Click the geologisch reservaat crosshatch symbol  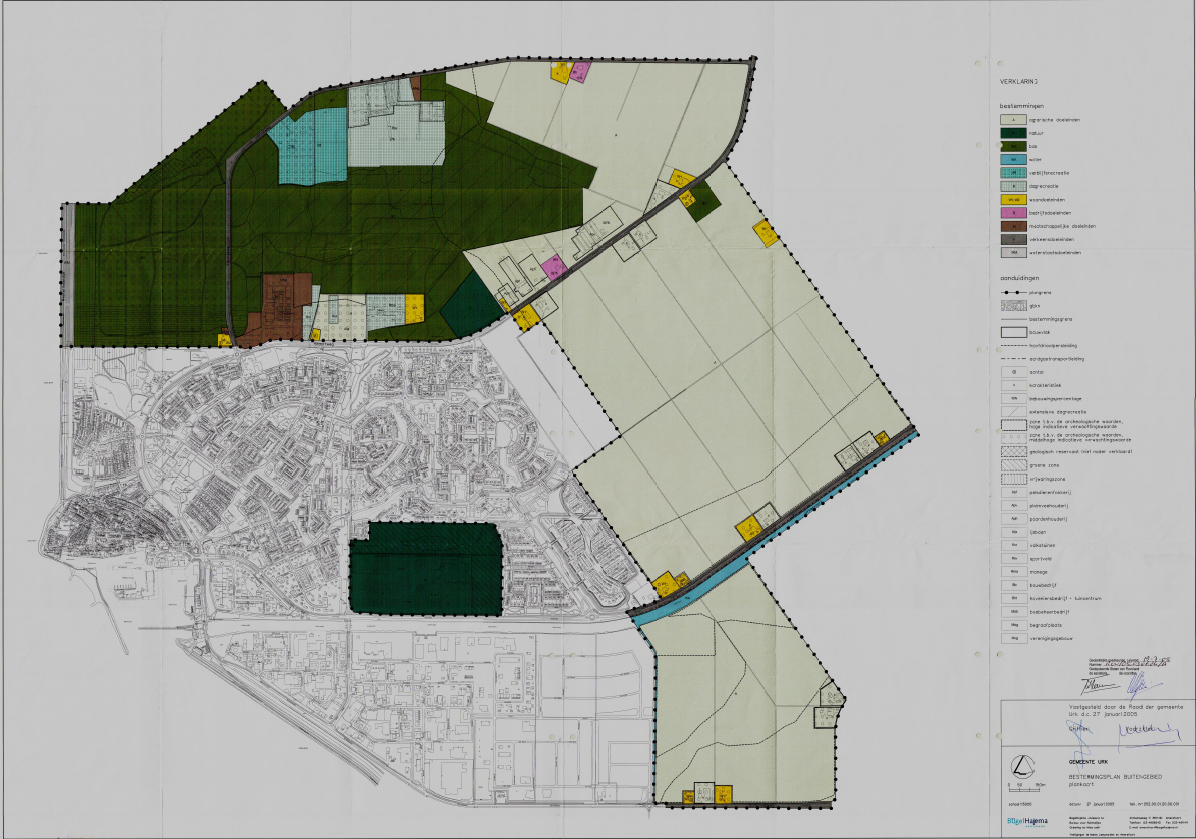(x=1014, y=453)
